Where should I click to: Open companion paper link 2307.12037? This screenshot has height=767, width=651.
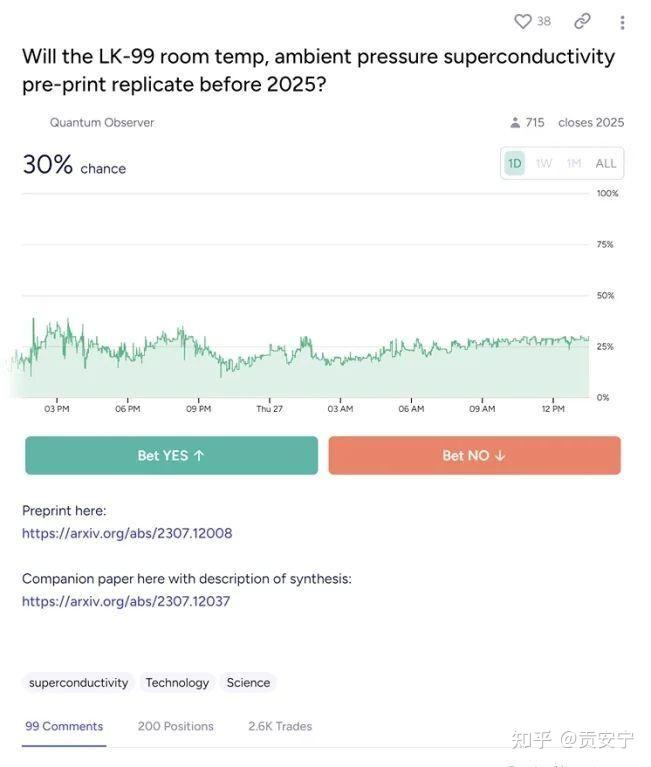(126, 601)
